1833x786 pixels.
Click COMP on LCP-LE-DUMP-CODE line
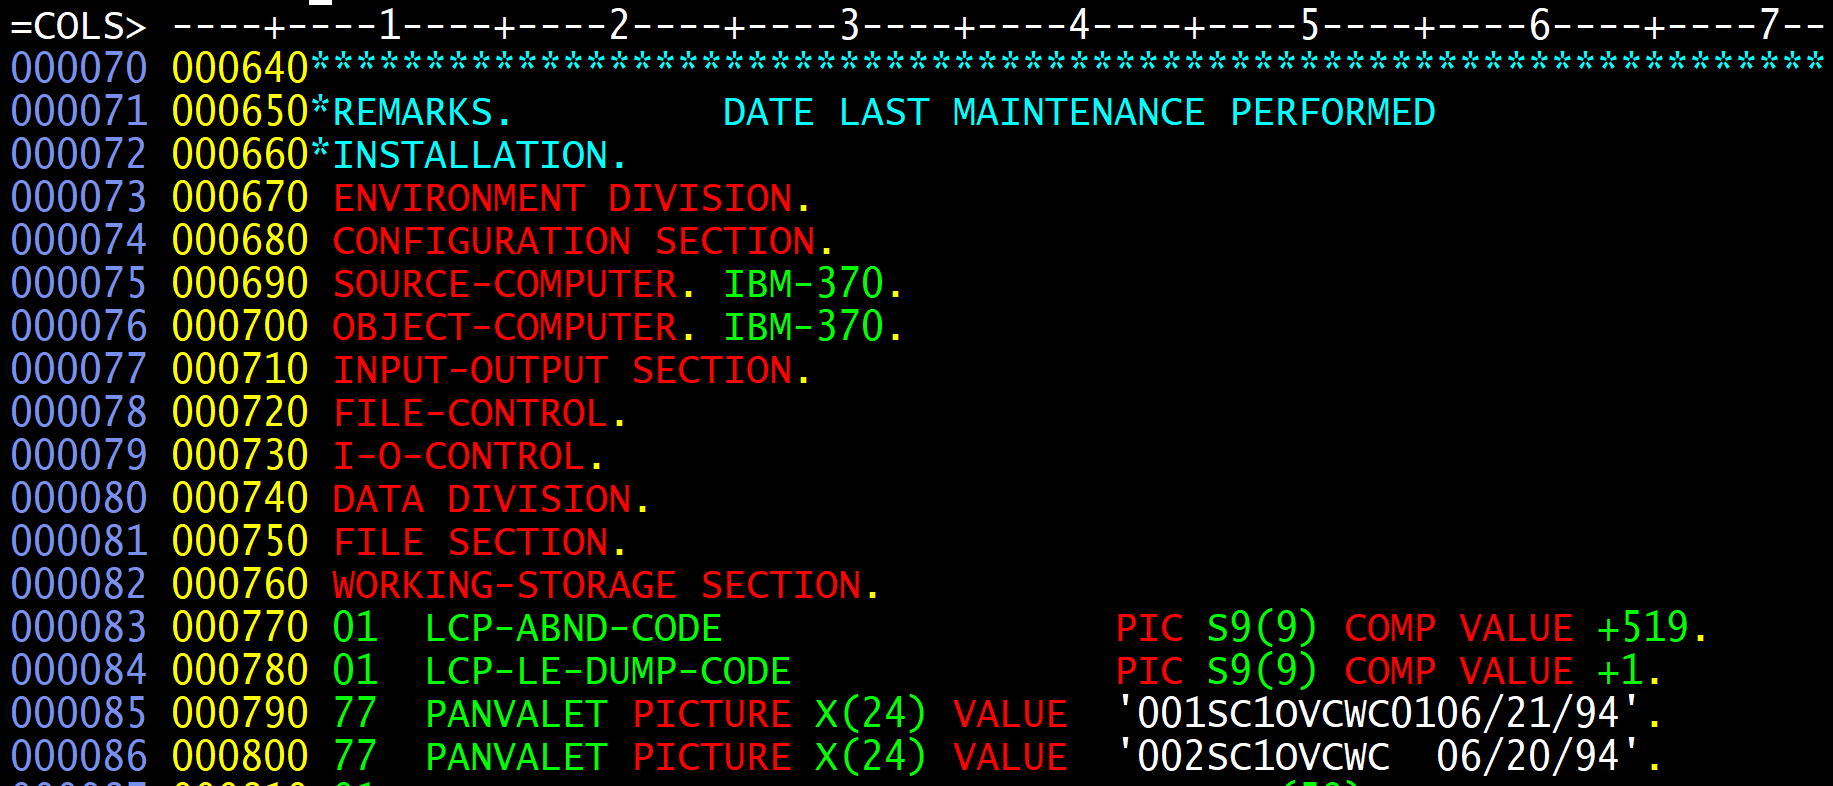(x=1389, y=671)
